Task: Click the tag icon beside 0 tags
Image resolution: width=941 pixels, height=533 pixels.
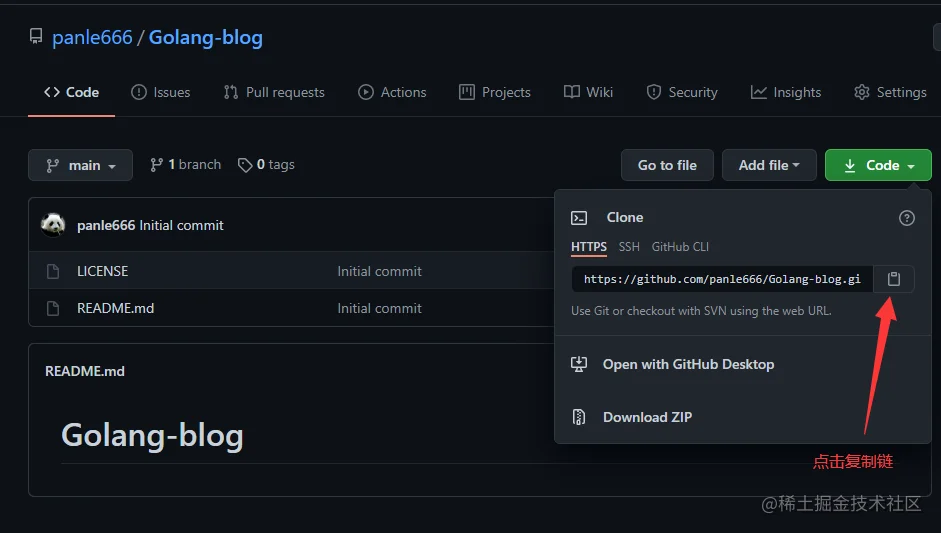Action: pyautogui.click(x=245, y=165)
